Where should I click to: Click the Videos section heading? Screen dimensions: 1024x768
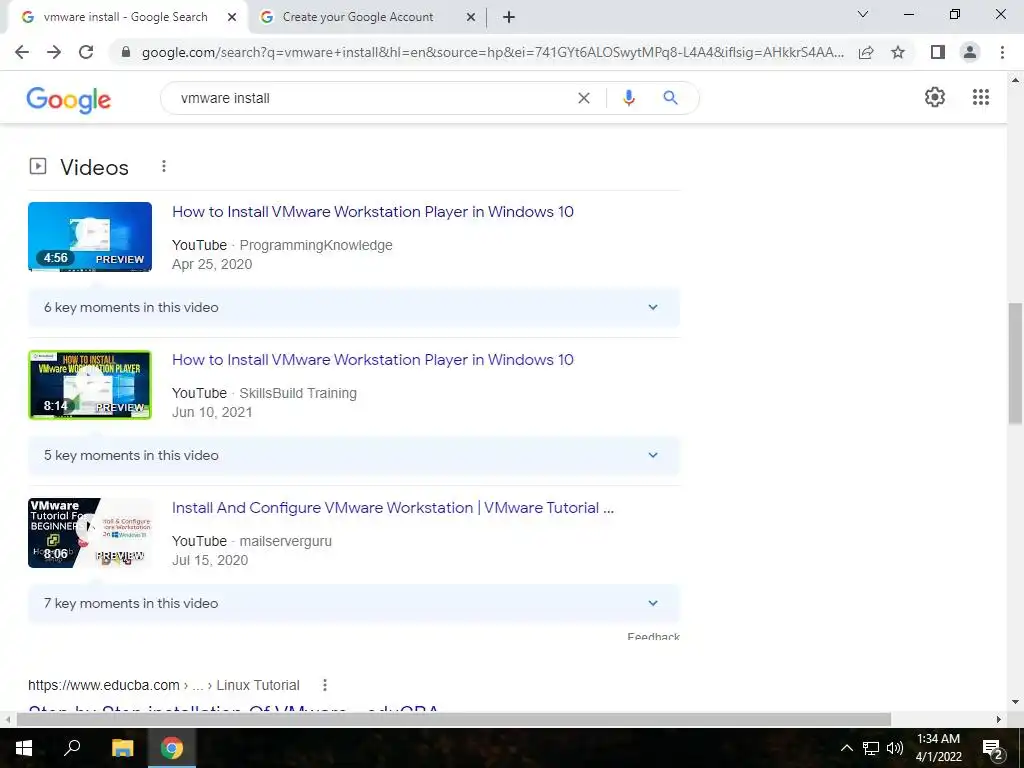point(95,167)
